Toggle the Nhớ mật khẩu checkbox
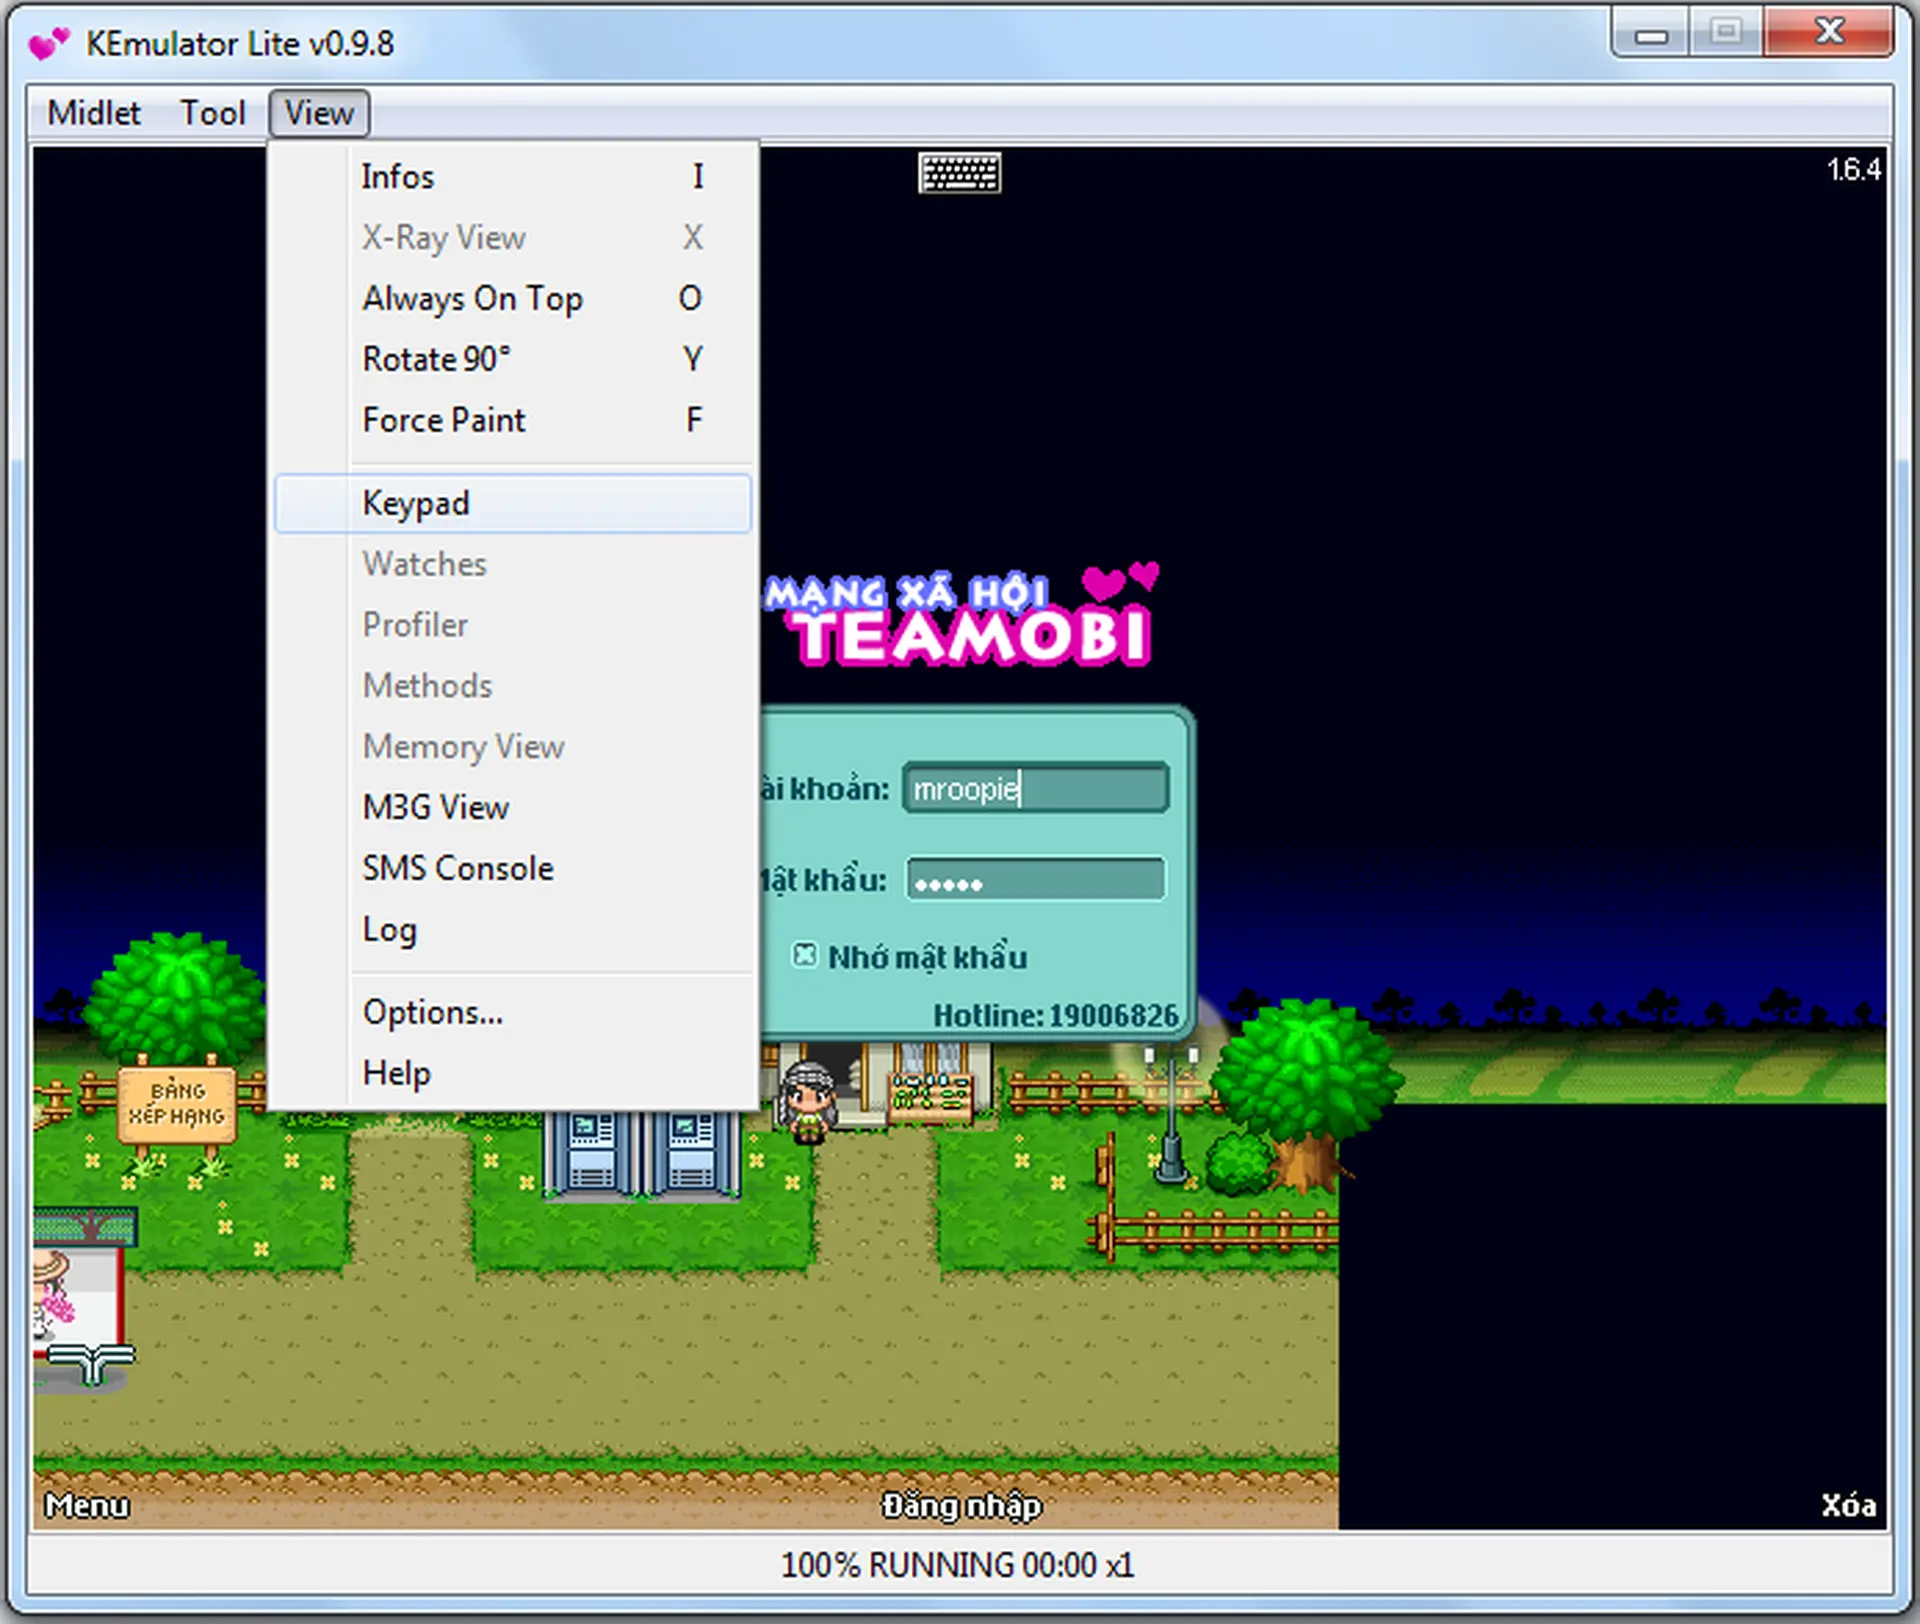1920x1624 pixels. pos(804,955)
